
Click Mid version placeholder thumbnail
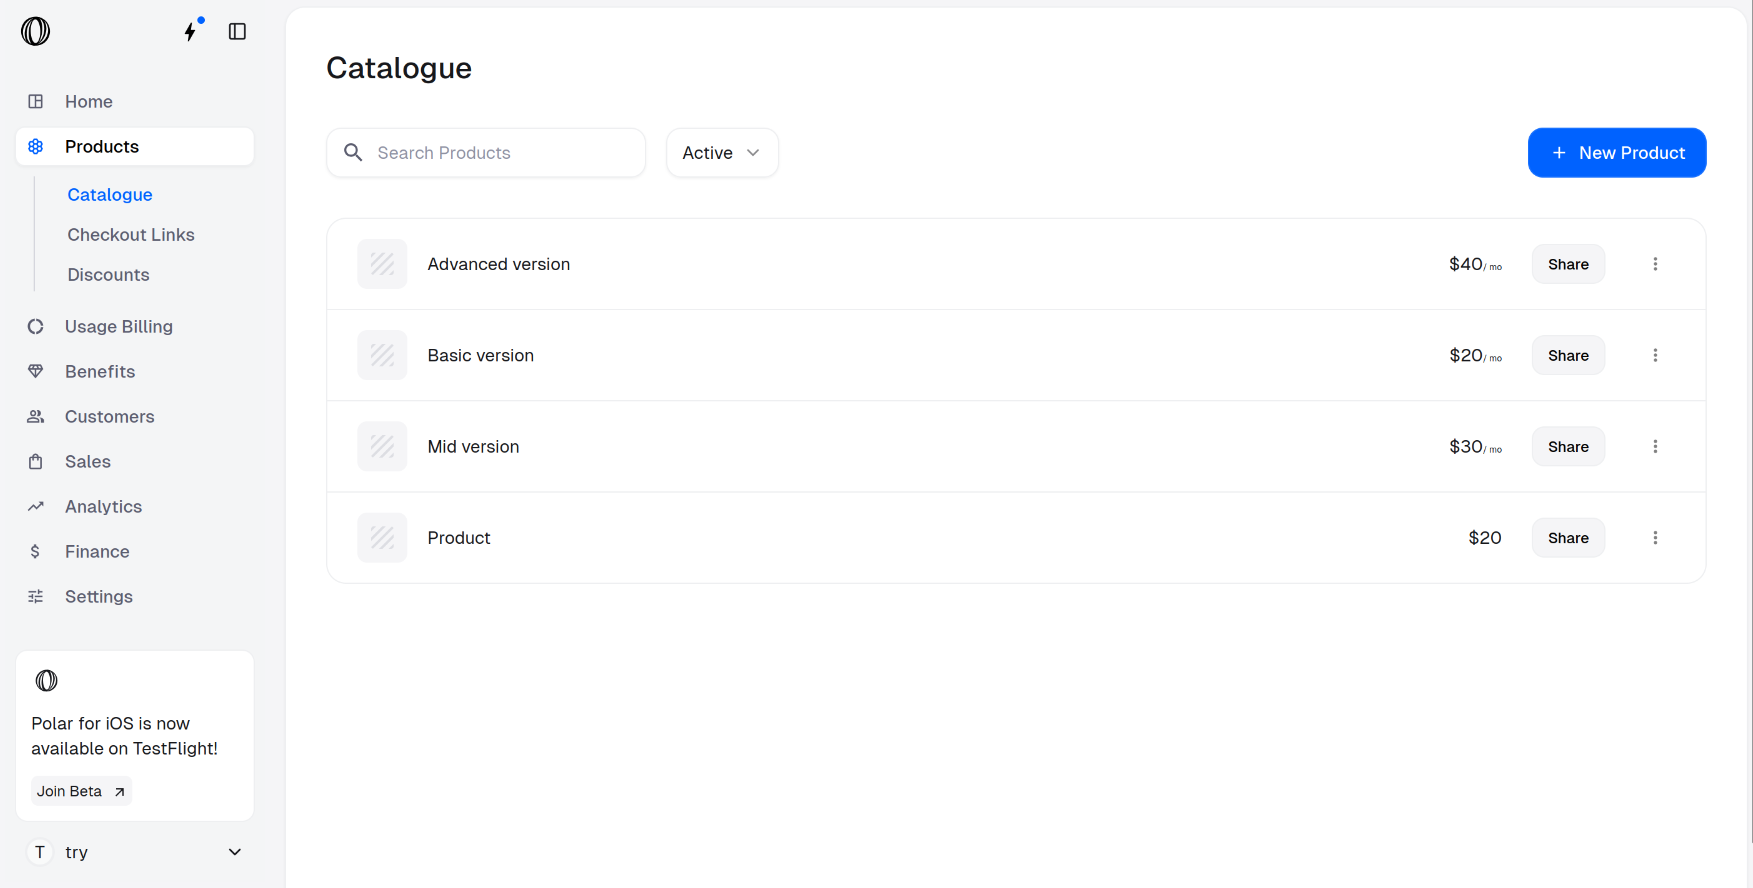tap(382, 446)
